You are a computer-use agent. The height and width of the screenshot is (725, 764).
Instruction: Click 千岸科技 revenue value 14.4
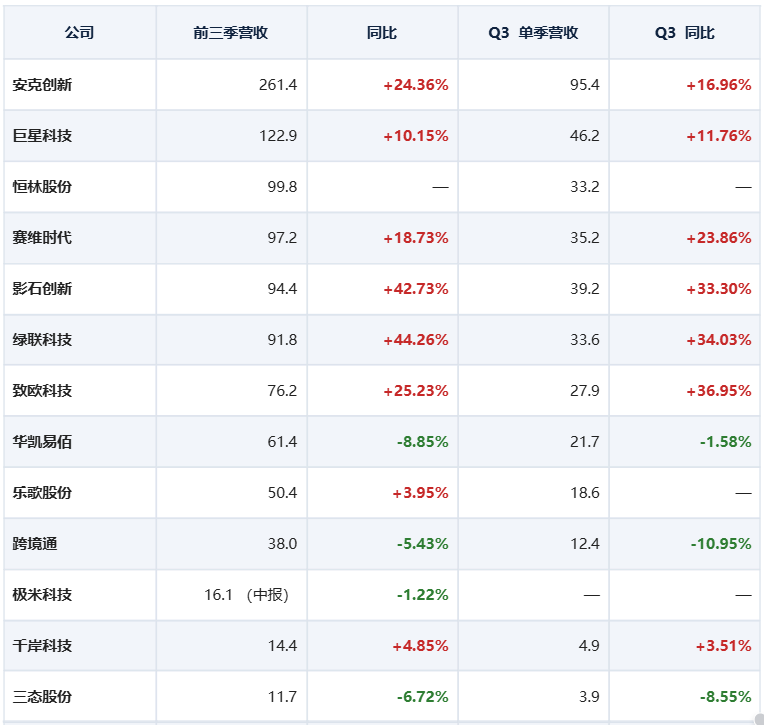click(282, 646)
